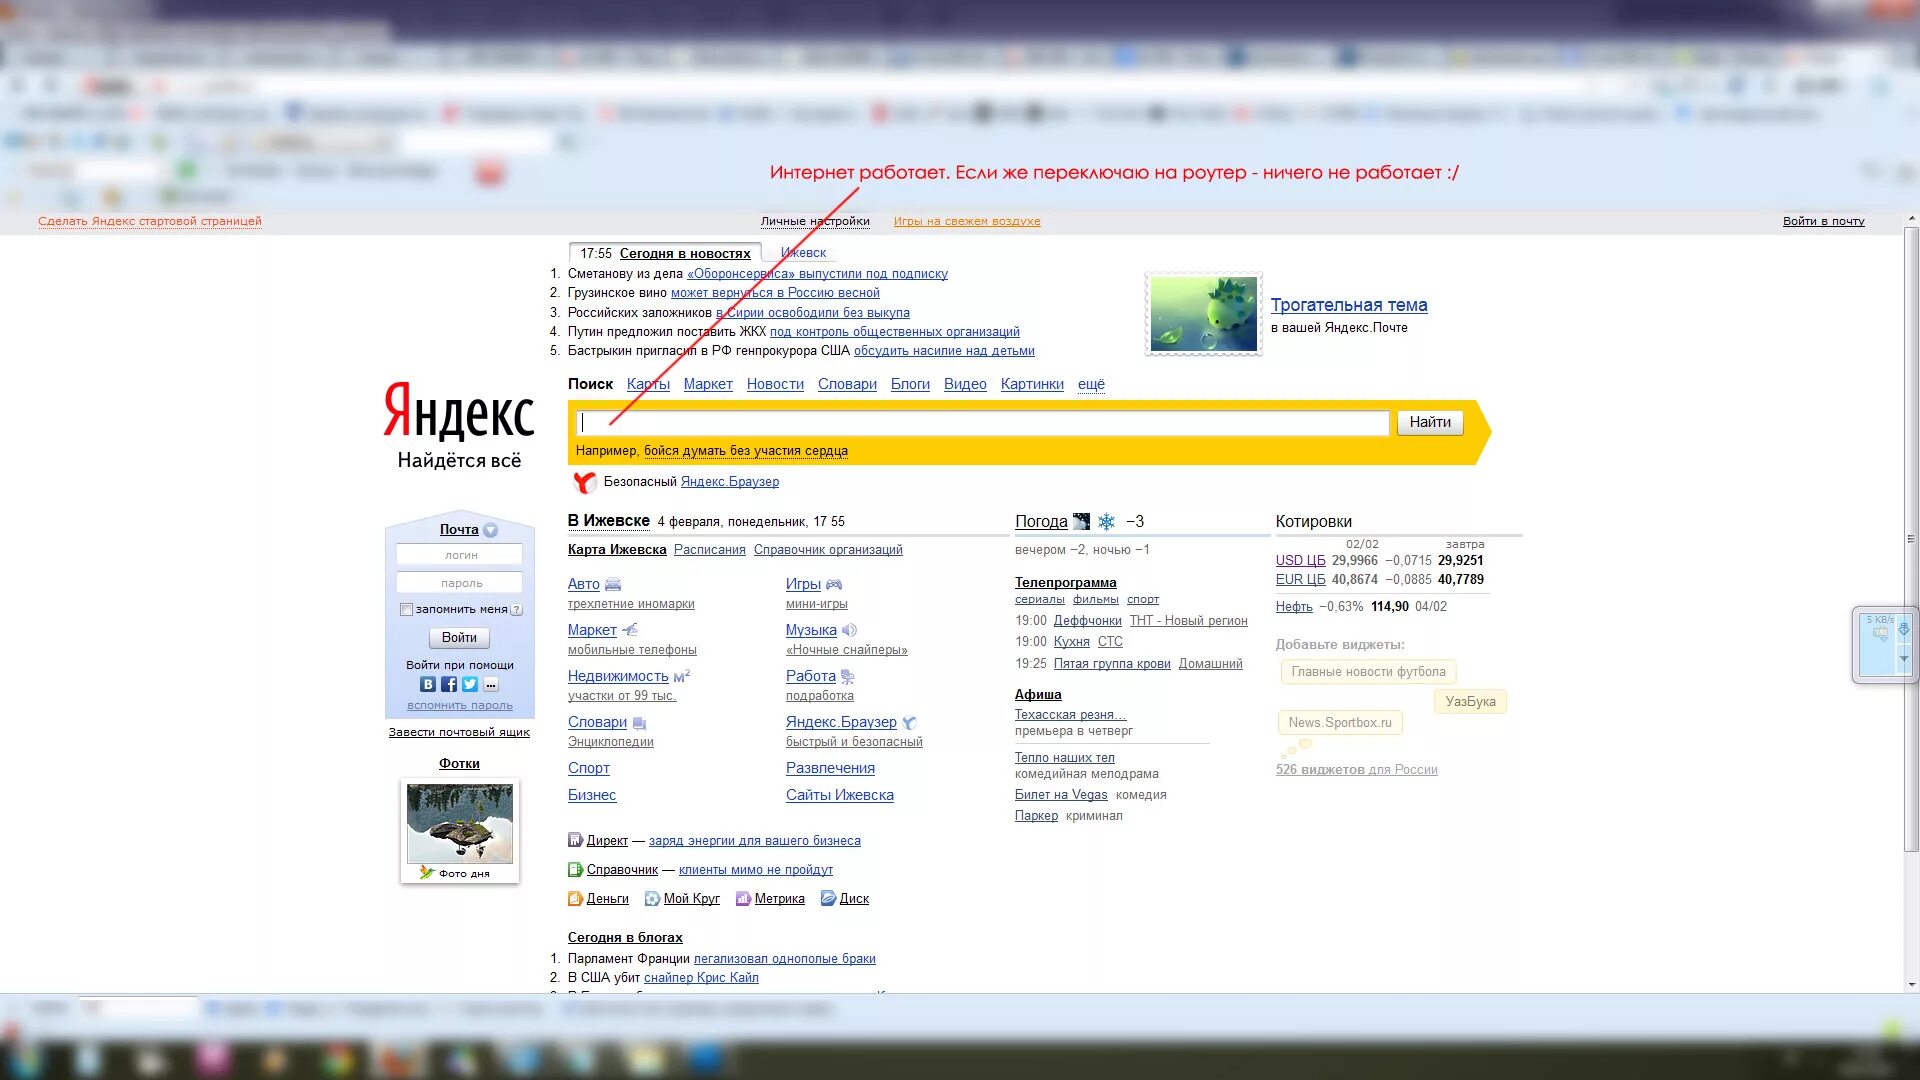This screenshot has height=1080, width=1920.
Task: Click the download arrow icon in the speed widget
Action: click(x=1904, y=629)
